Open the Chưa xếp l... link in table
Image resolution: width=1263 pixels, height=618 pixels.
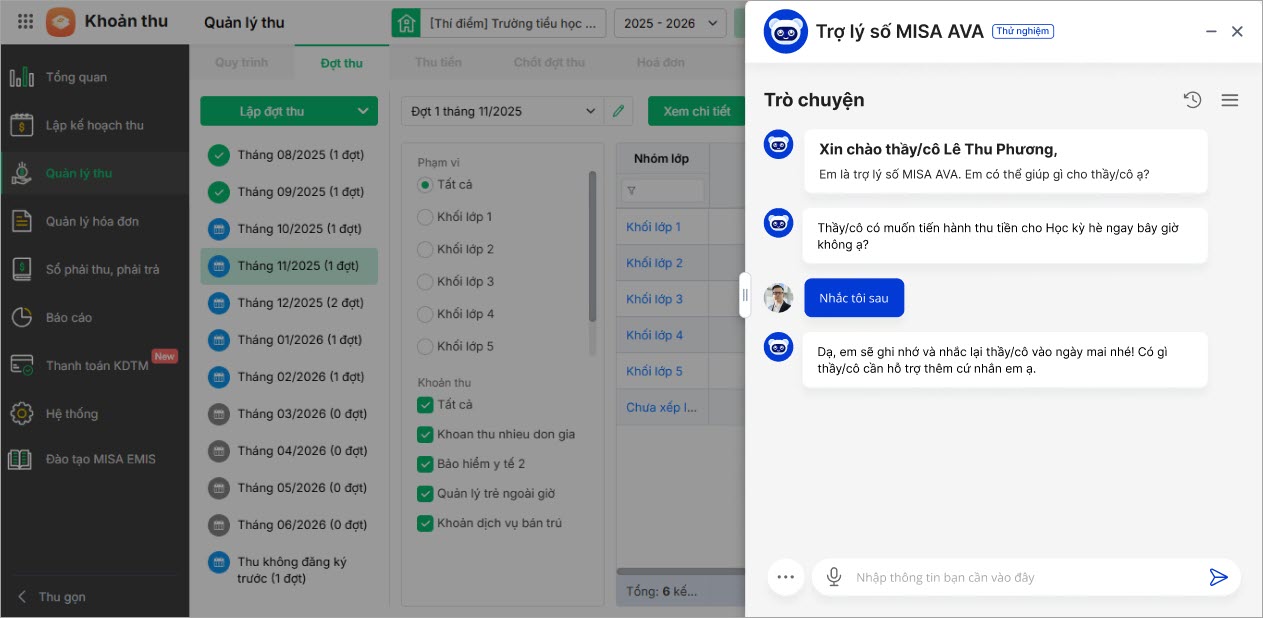(x=661, y=407)
